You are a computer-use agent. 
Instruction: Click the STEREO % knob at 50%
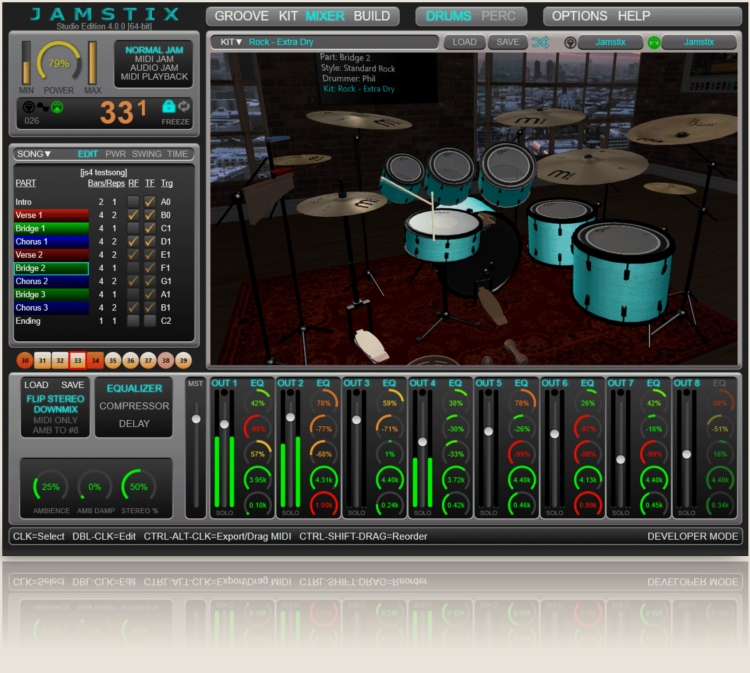139,487
